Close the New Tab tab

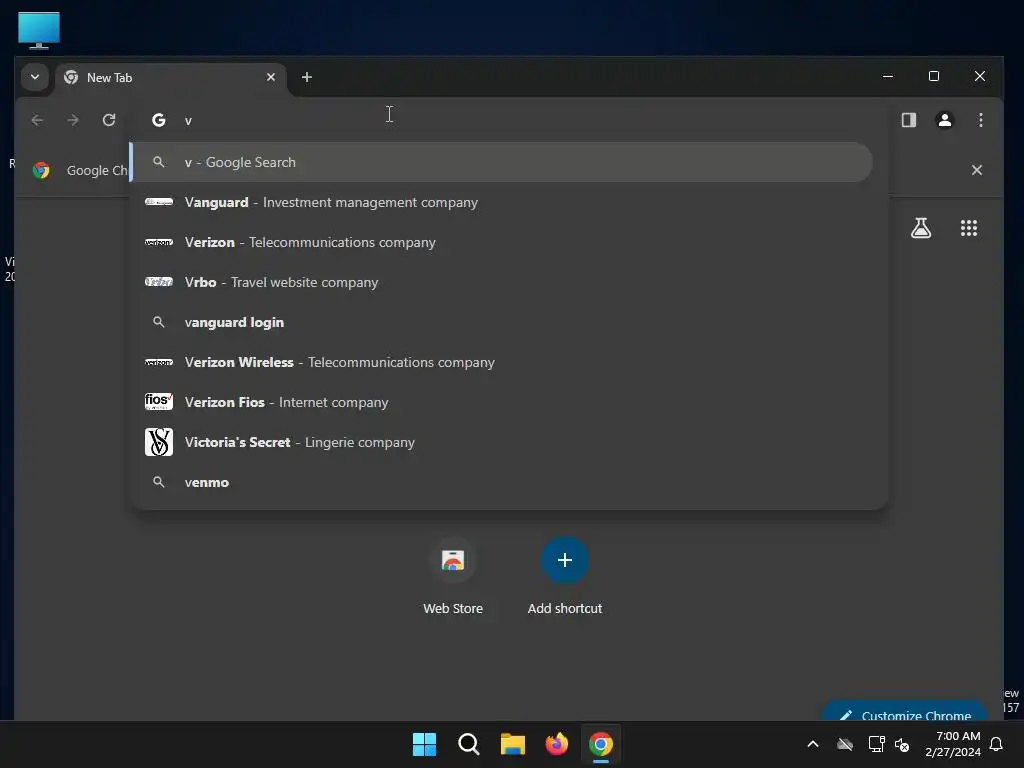[x=271, y=77]
